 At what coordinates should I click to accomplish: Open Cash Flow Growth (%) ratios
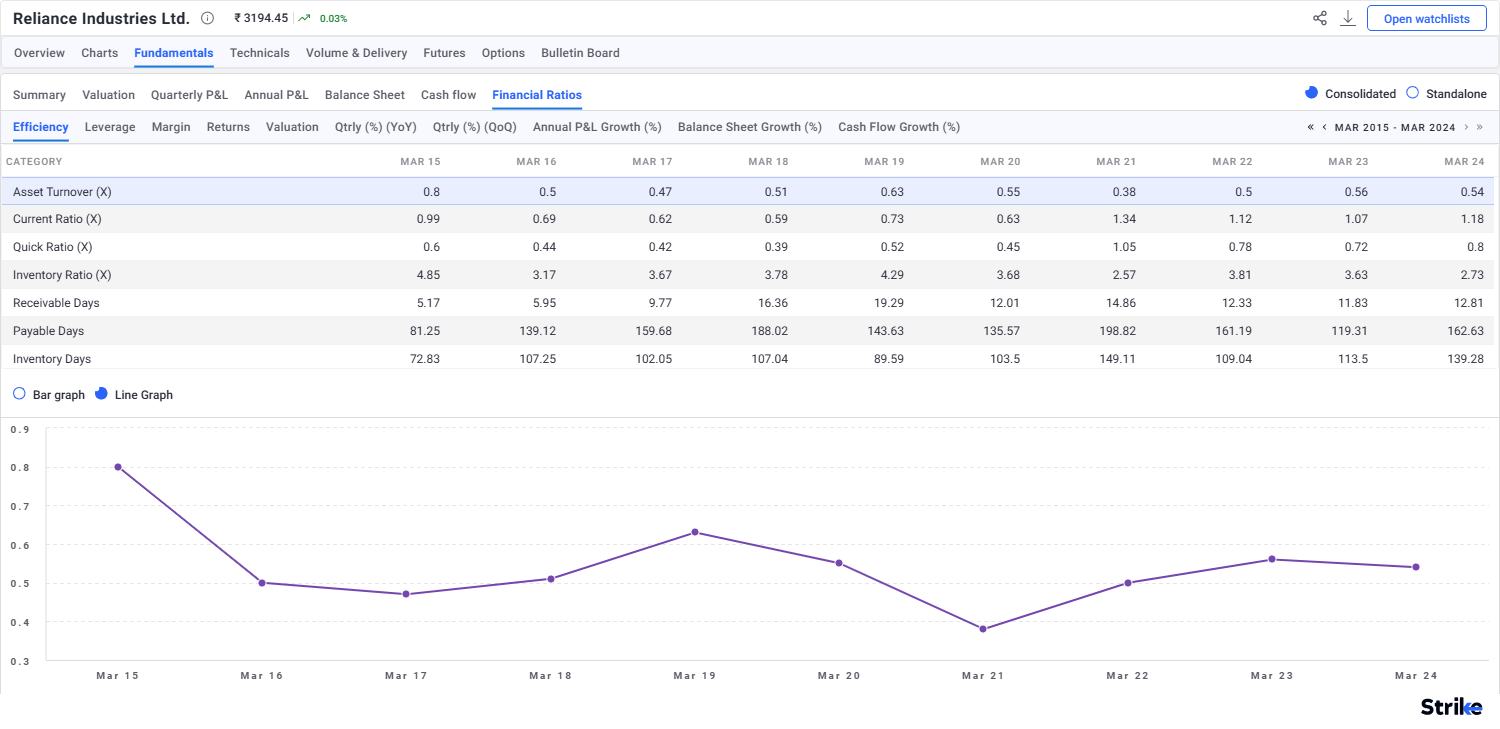[899, 127]
